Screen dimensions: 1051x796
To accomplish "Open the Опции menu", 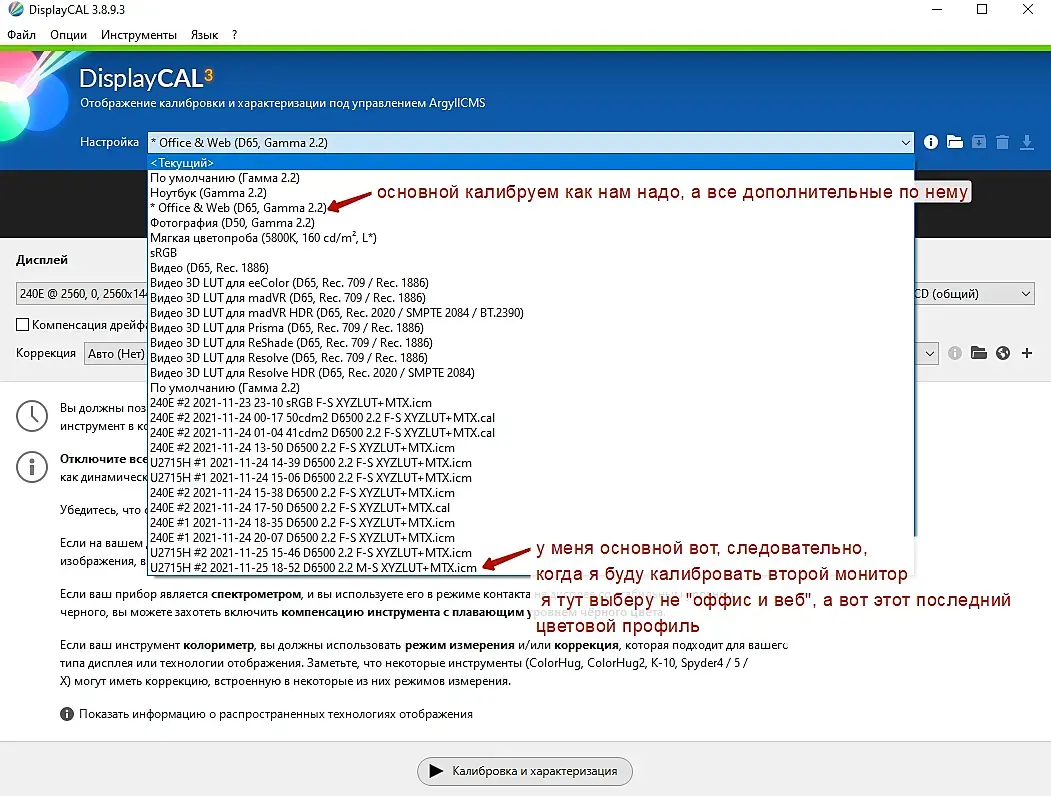I will point(68,35).
